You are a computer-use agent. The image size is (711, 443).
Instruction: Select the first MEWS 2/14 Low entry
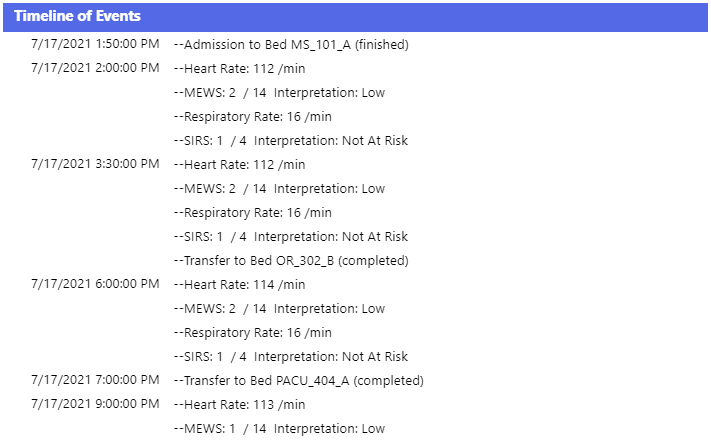(x=279, y=92)
